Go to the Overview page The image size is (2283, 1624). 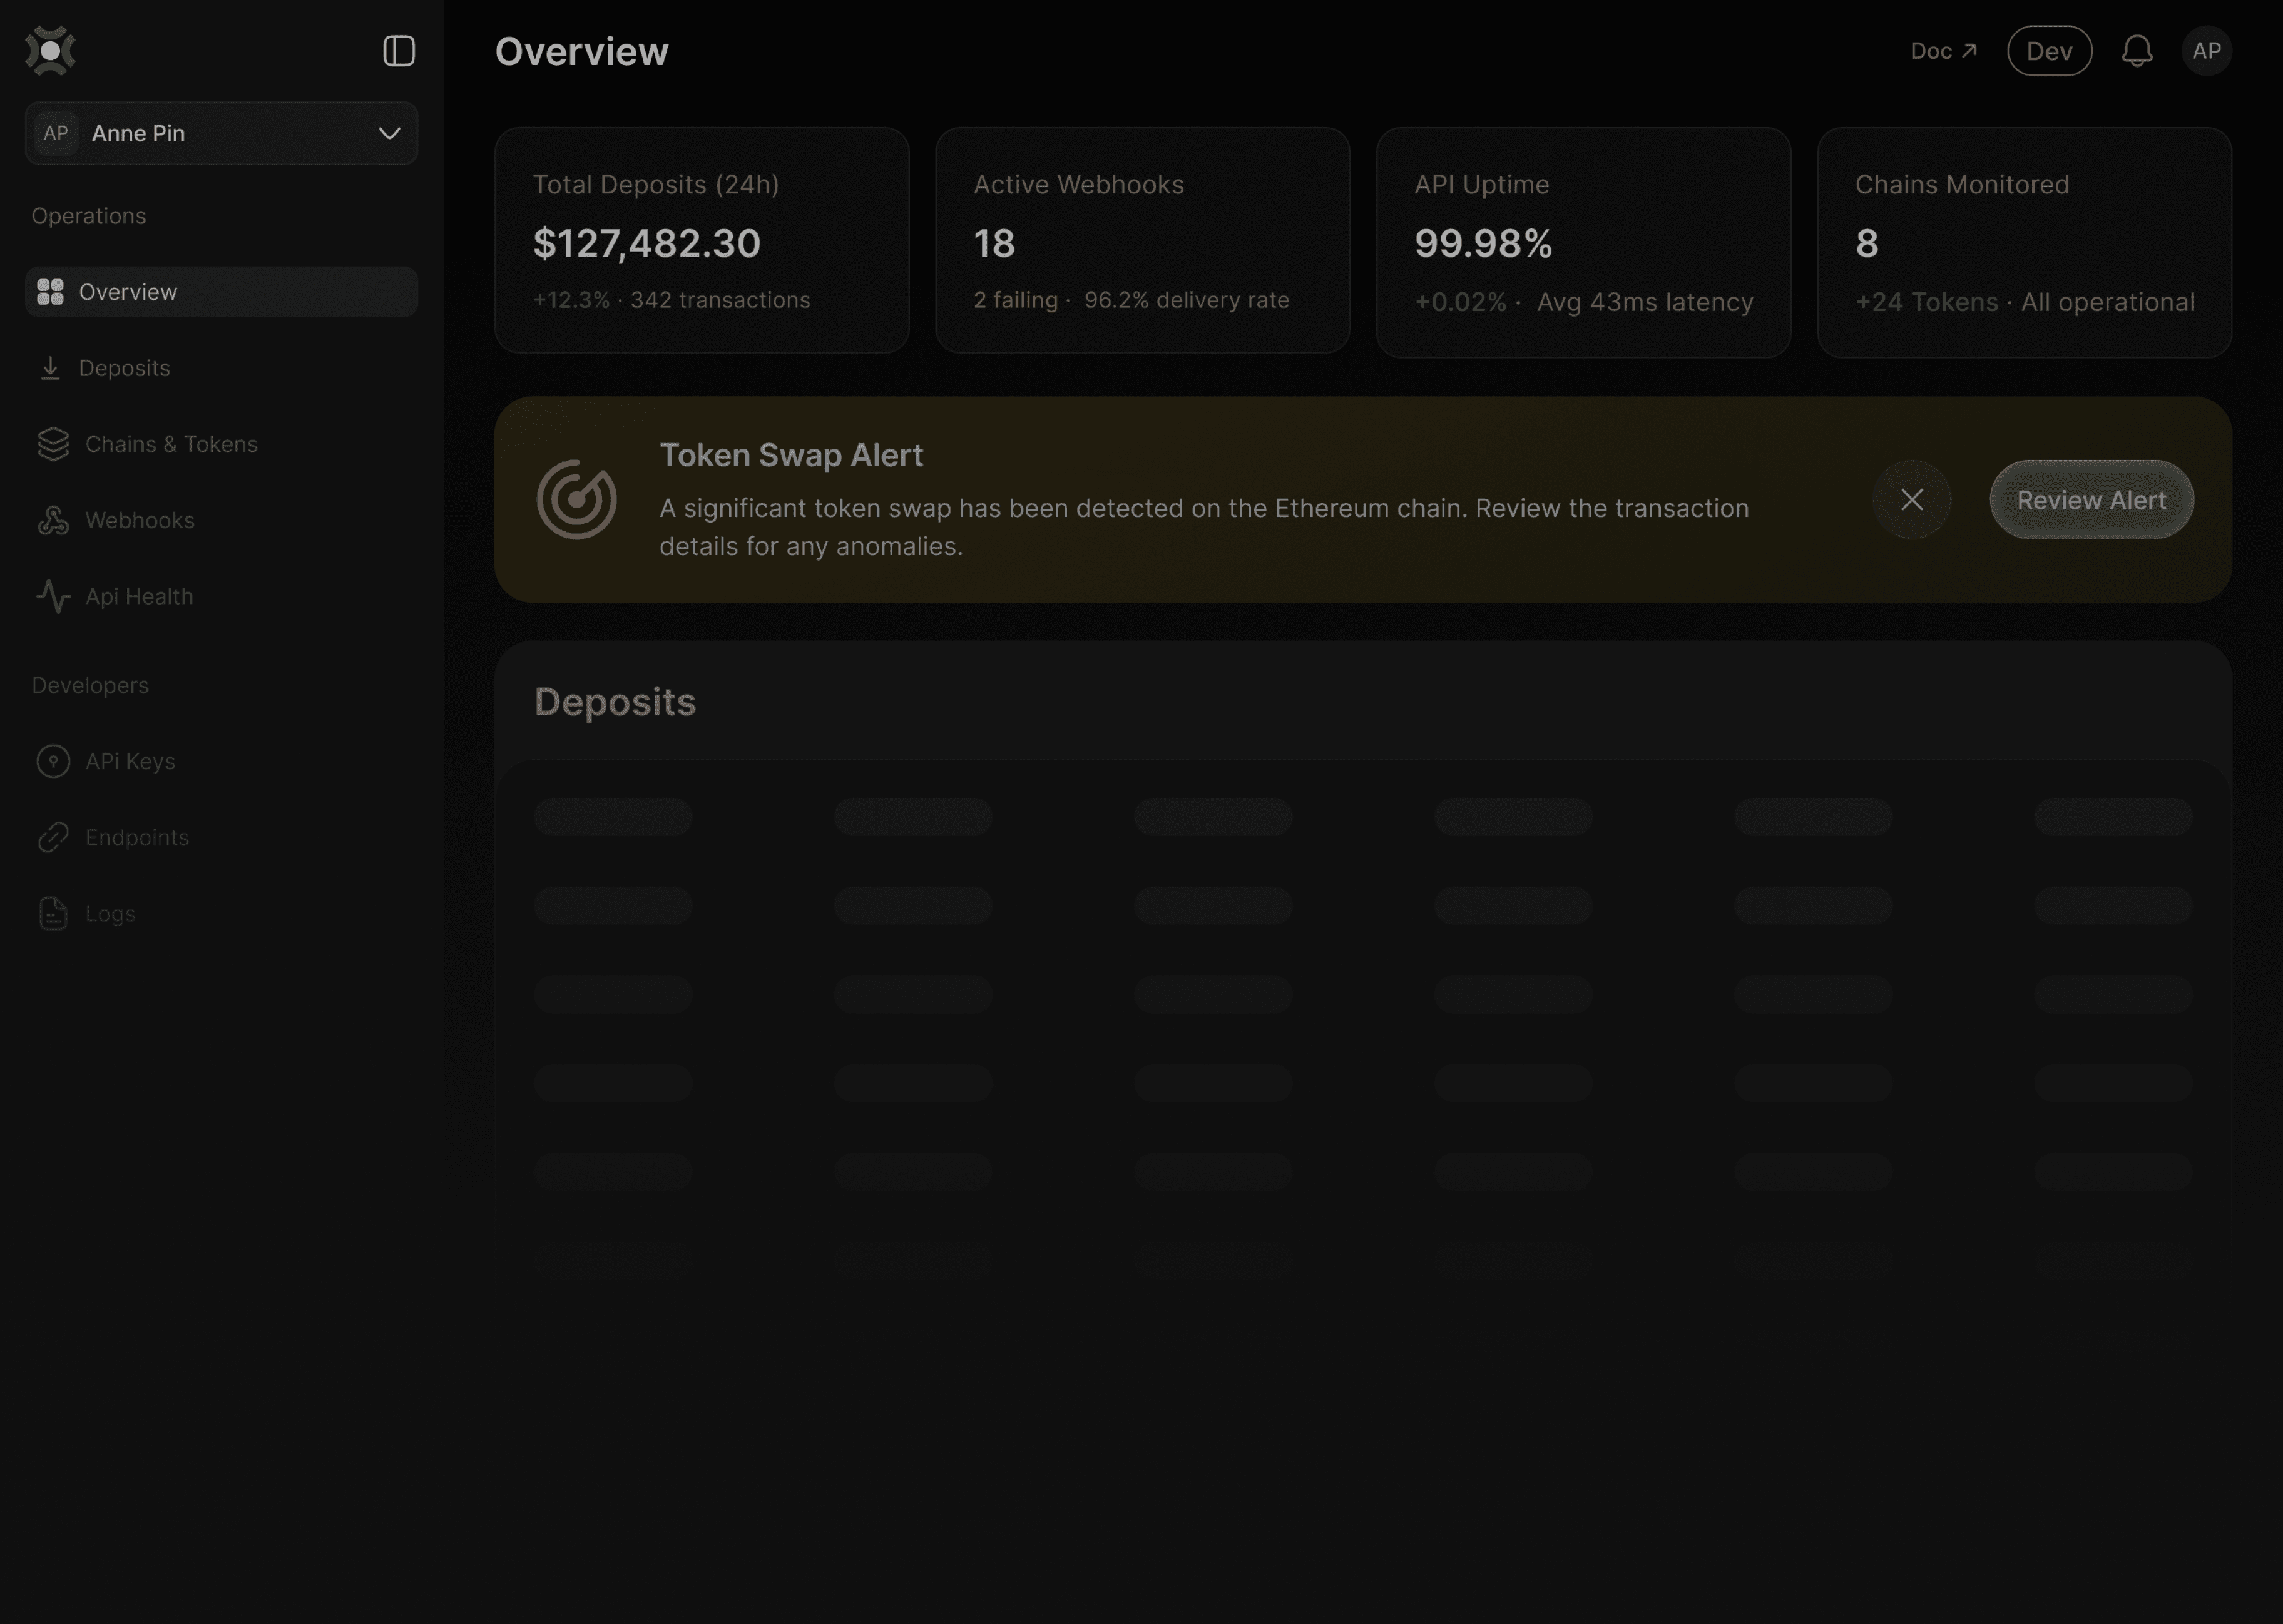(x=128, y=292)
